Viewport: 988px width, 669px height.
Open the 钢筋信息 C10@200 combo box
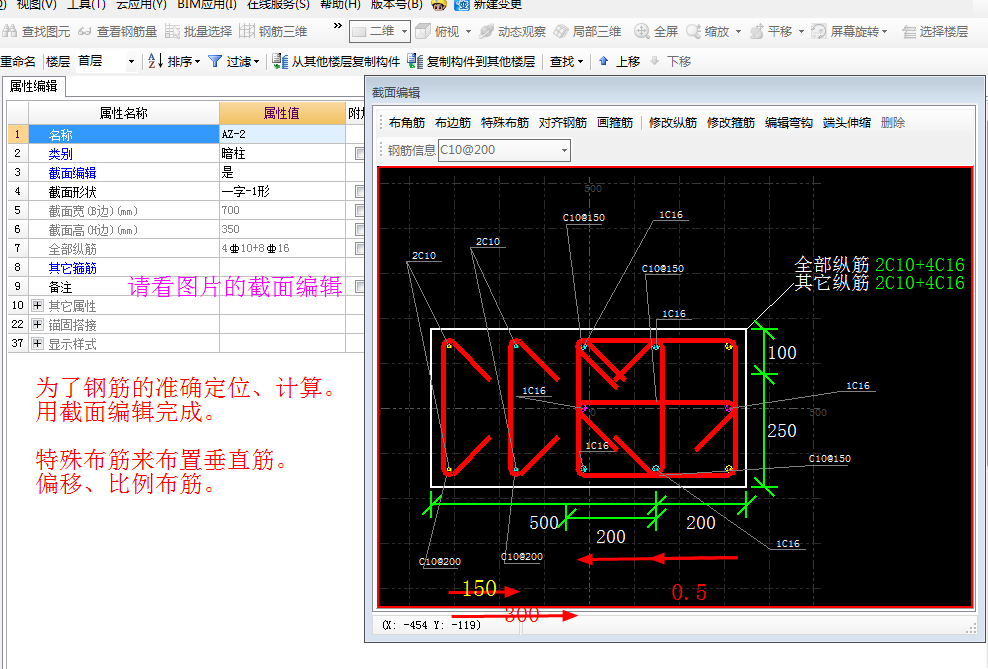[x=504, y=150]
